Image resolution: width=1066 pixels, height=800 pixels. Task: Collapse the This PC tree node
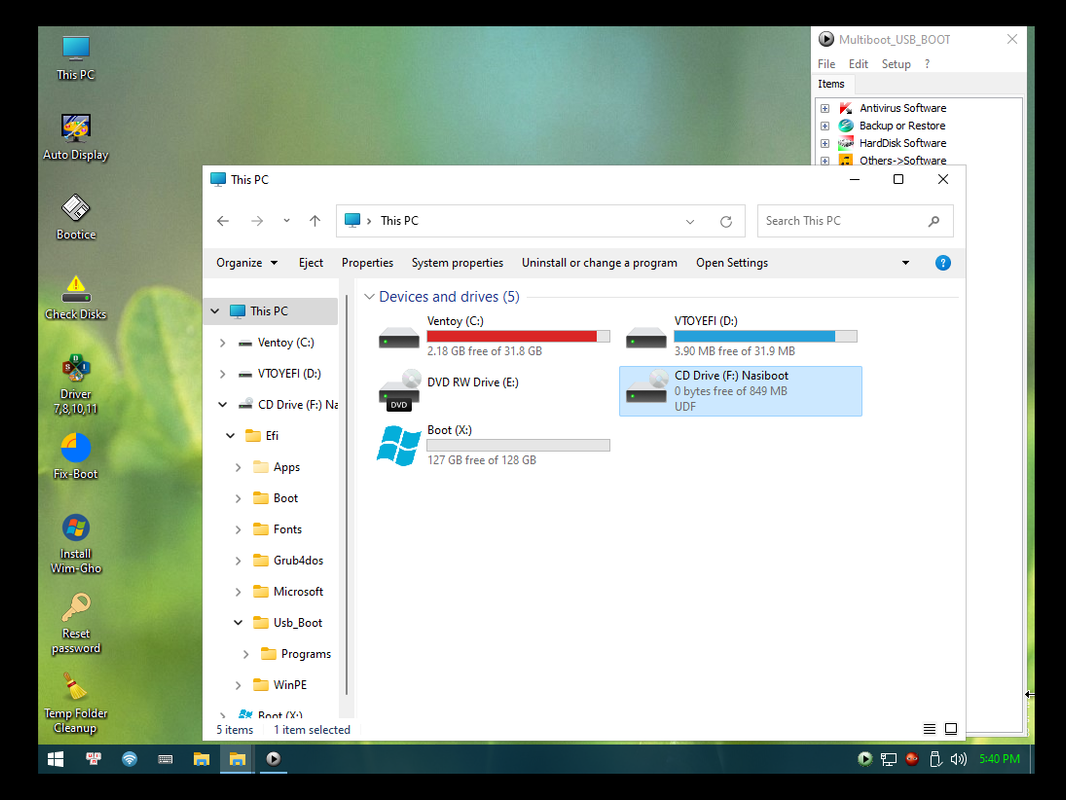pos(215,311)
